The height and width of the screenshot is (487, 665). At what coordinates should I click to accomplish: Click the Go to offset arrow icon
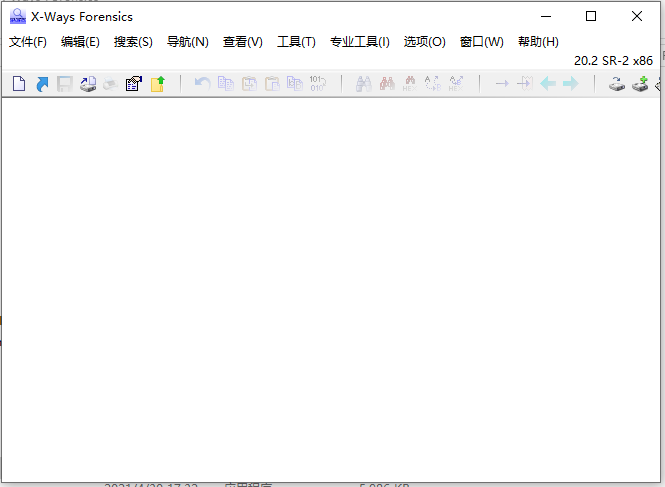[502, 84]
